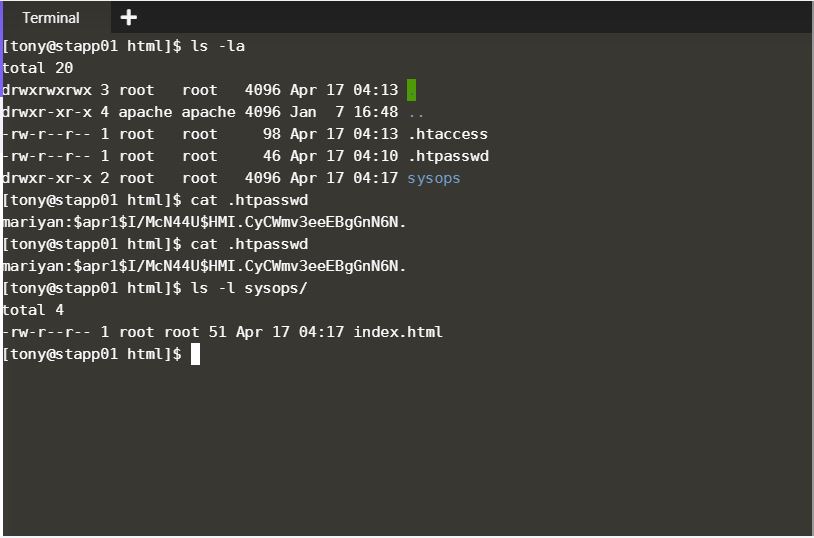Click the blinking cursor block at the prompt
This screenshot has width=814, height=538.
click(x=195, y=354)
